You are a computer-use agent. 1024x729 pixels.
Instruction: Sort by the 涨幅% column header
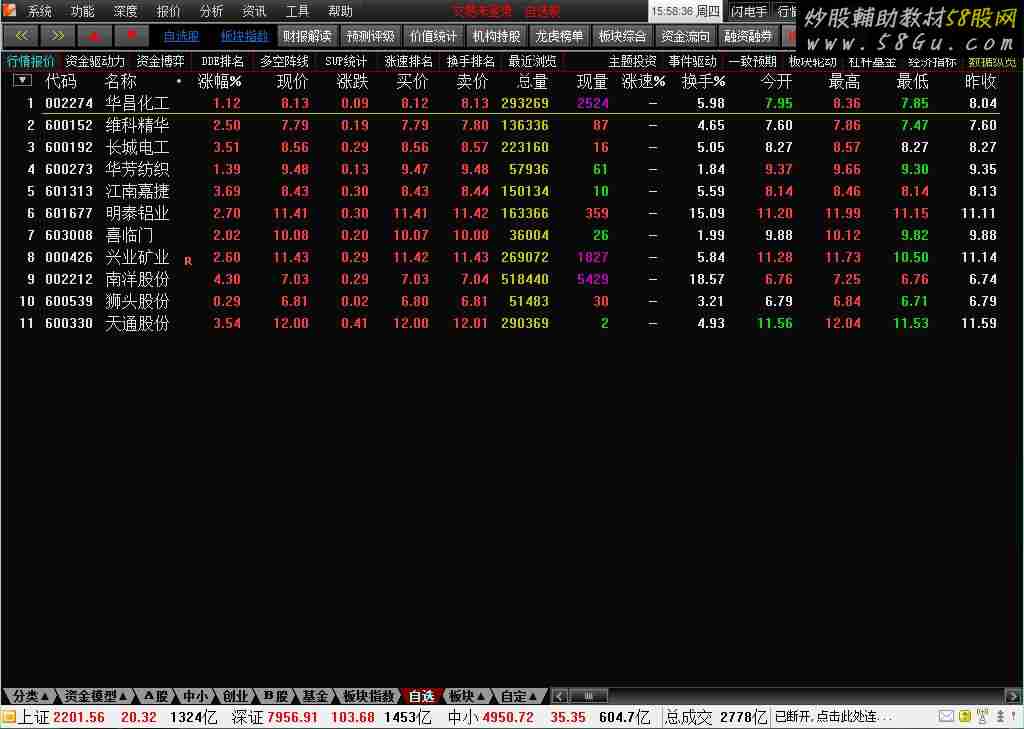220,82
